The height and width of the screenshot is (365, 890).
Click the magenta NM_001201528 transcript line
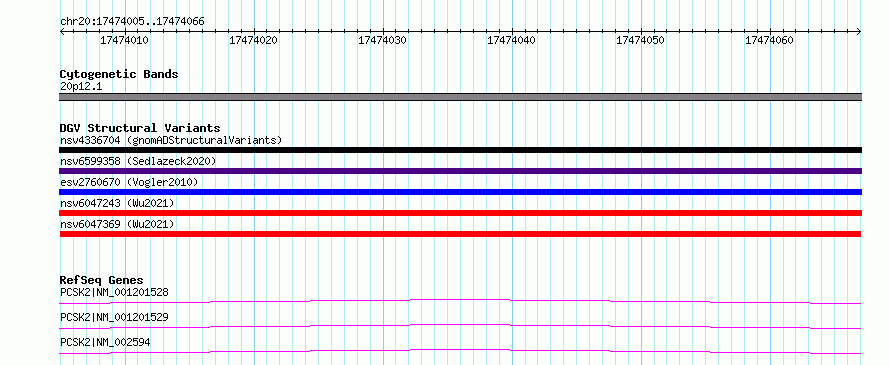click(460, 301)
